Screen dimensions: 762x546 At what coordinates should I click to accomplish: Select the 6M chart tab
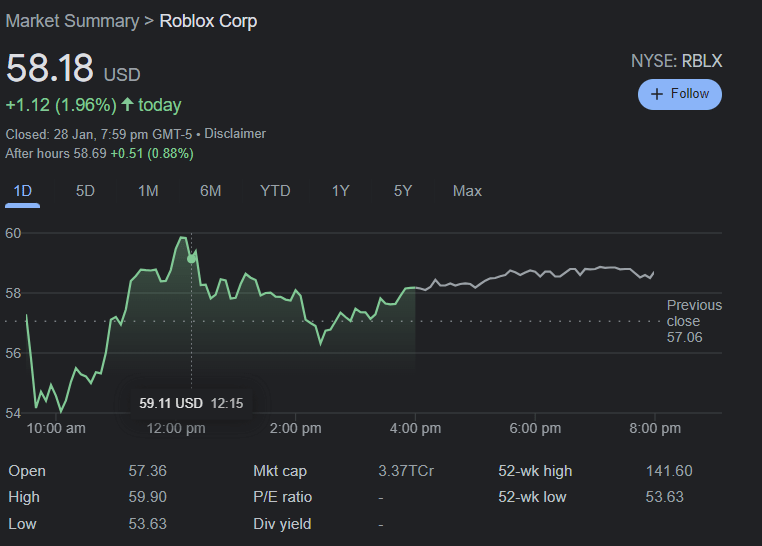pos(210,191)
